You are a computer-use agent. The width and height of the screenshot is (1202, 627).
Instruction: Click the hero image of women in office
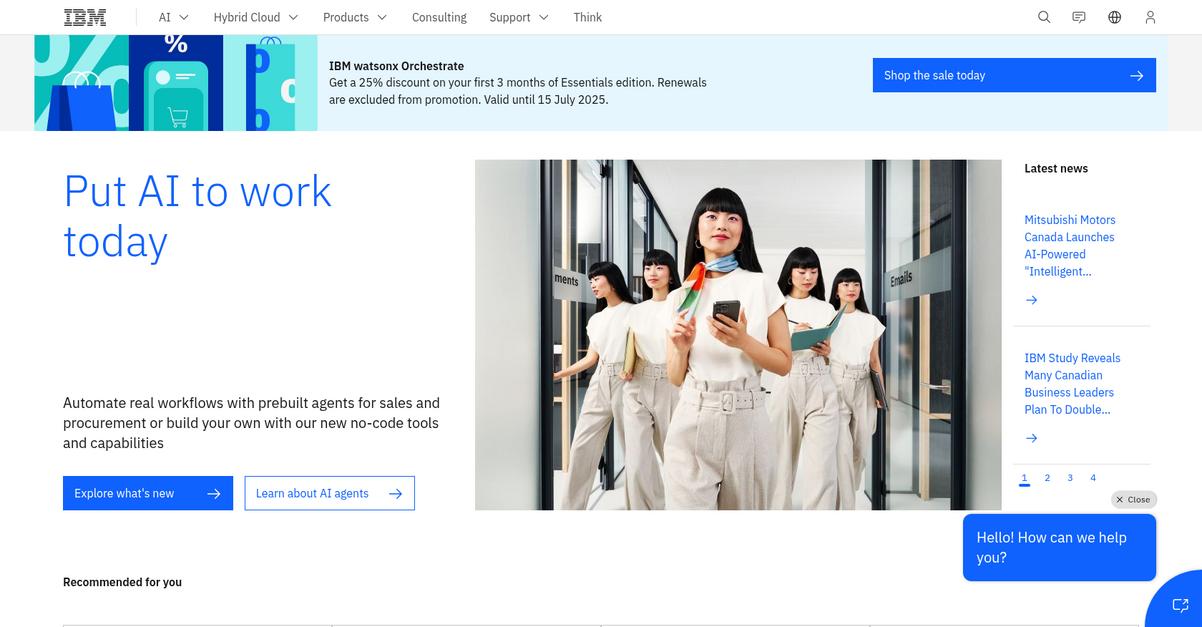pyautogui.click(x=738, y=335)
